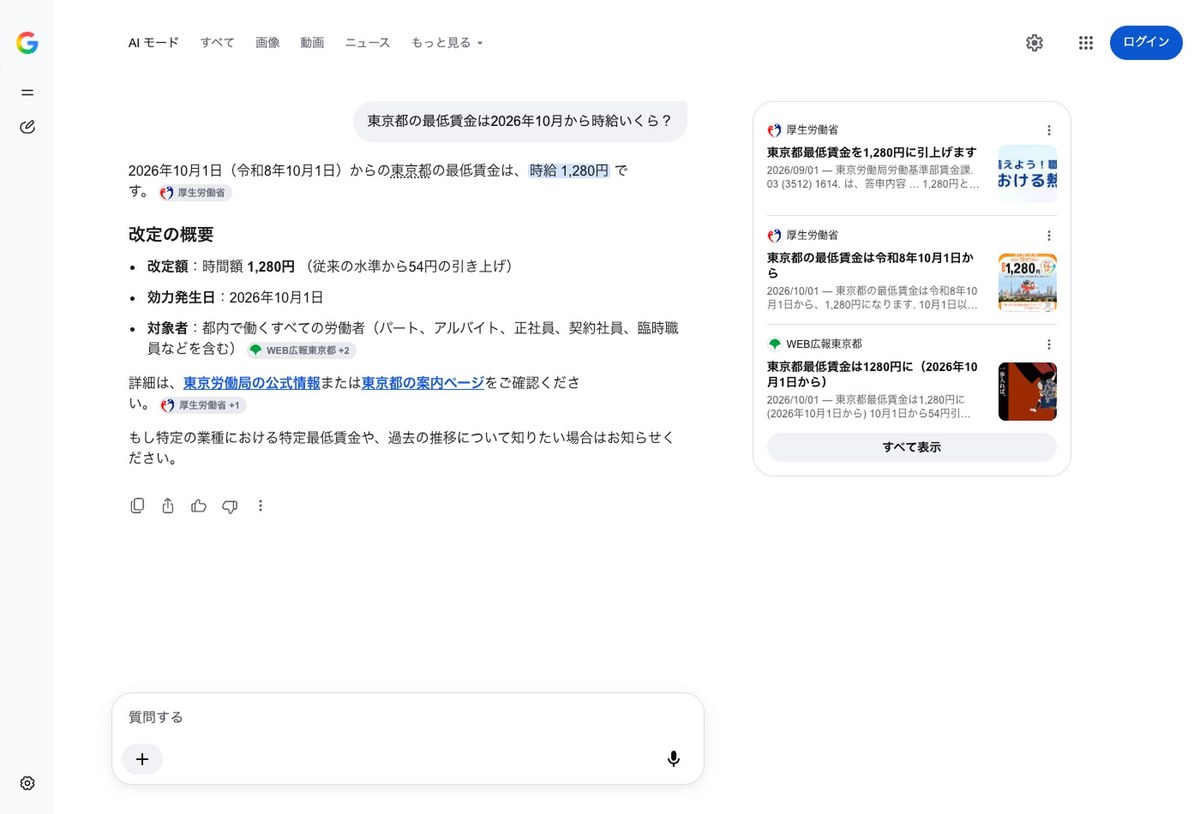Click the thumbs up icon
Viewport: 1200px width, 814px height.
[x=199, y=506]
